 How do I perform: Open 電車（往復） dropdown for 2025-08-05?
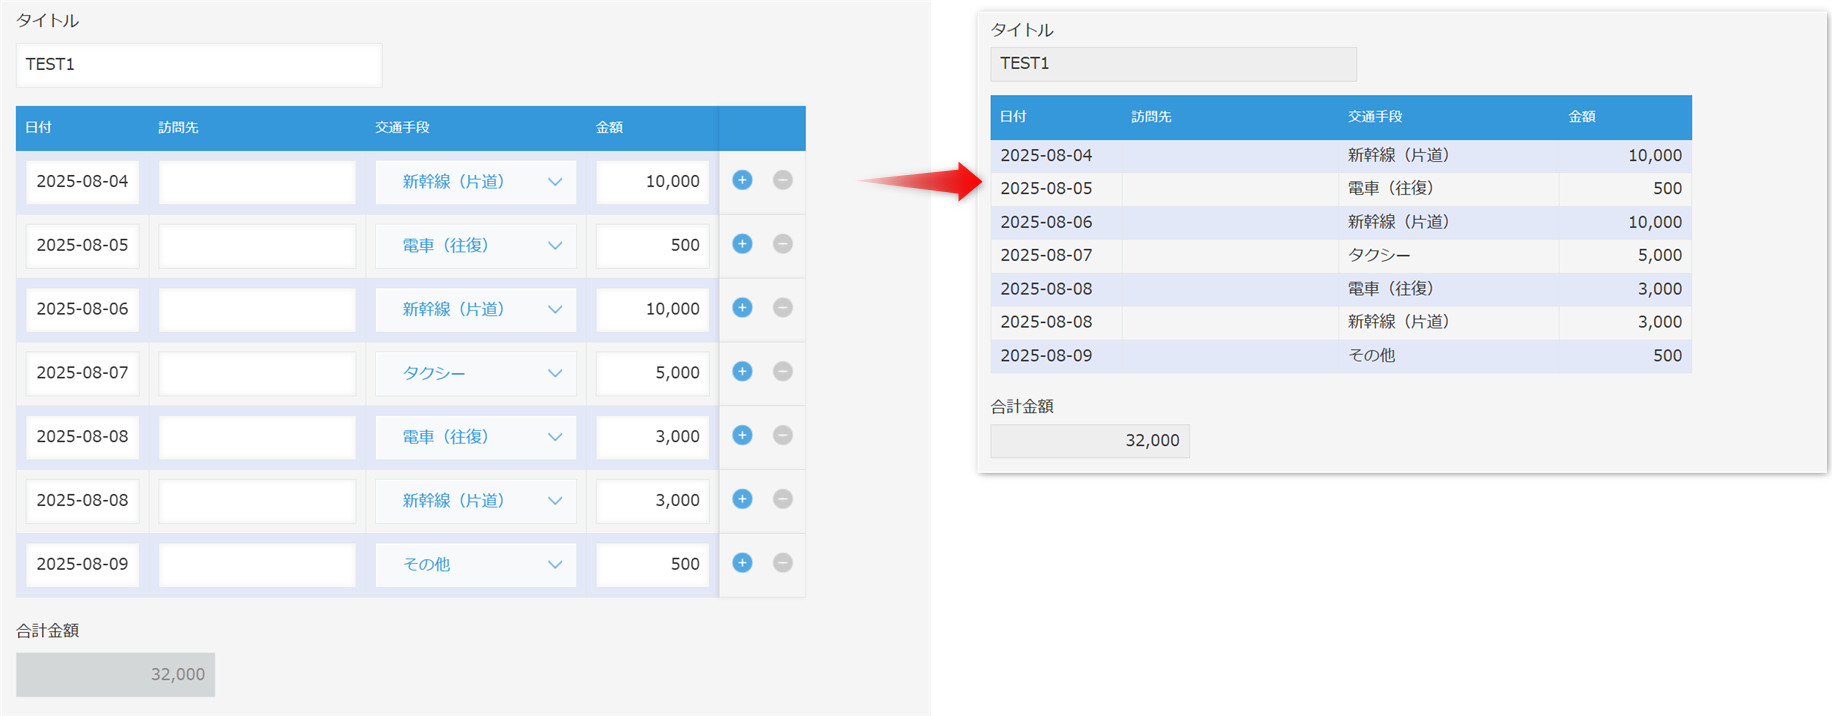point(476,246)
